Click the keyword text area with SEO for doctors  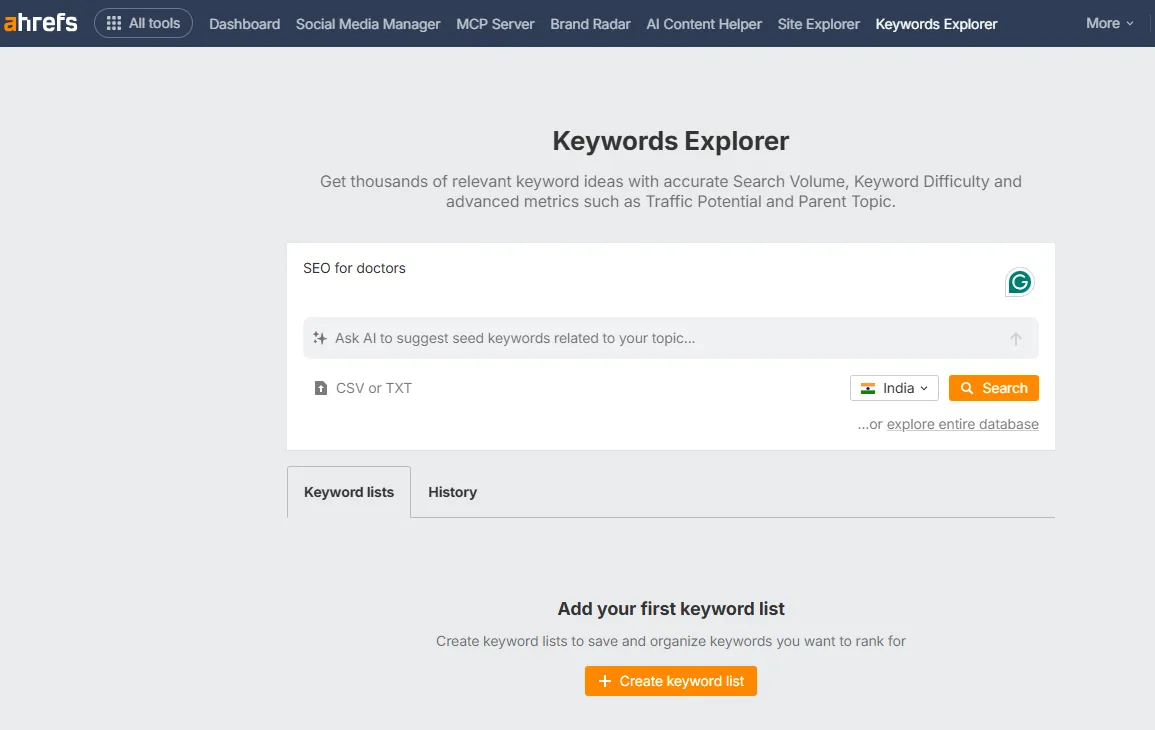point(640,280)
